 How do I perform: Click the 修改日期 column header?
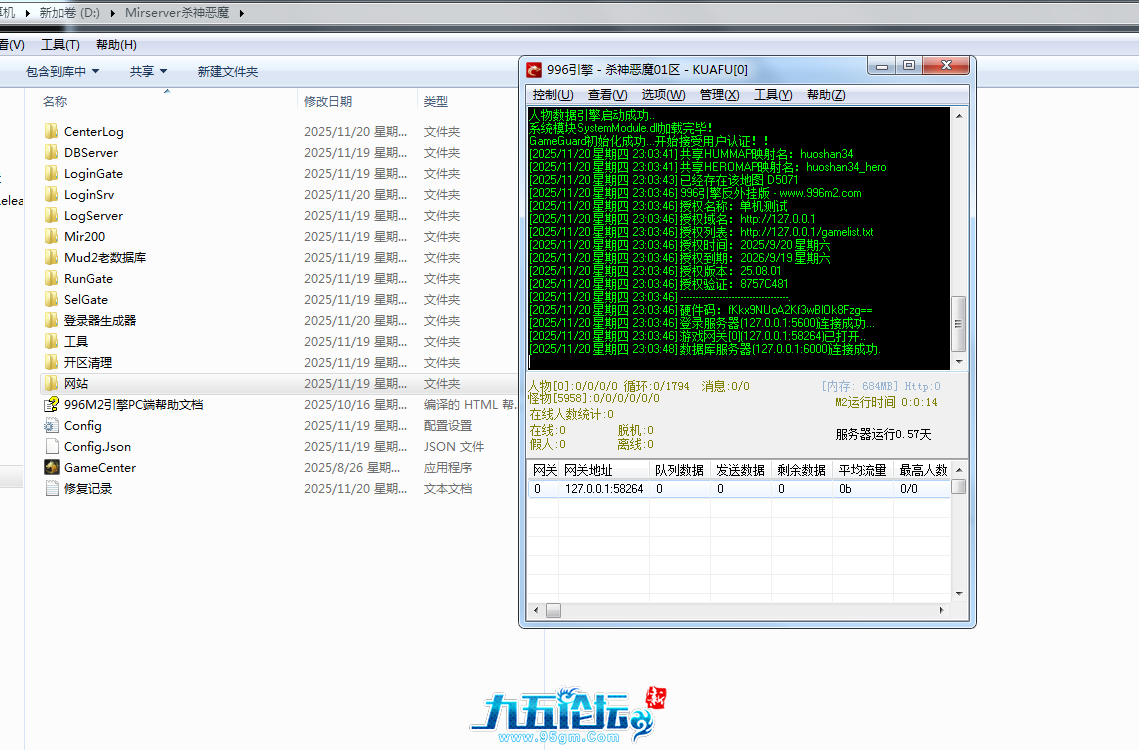click(328, 101)
